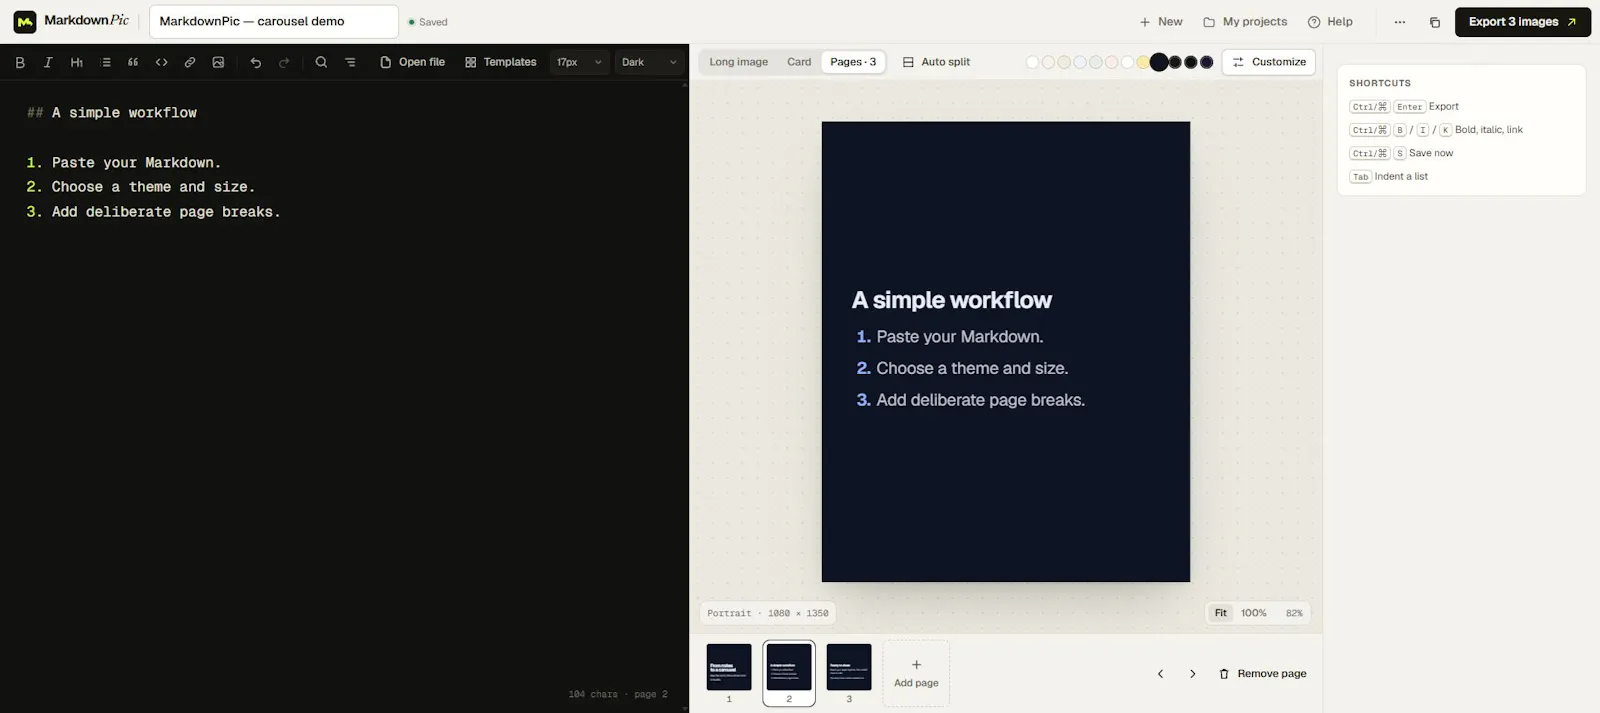Click the '104 chars · page 2' status text
This screenshot has height=713, width=1600.
point(618,694)
